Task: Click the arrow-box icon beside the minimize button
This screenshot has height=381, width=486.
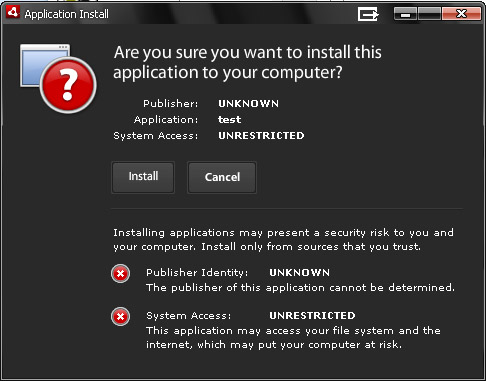Action: click(368, 14)
